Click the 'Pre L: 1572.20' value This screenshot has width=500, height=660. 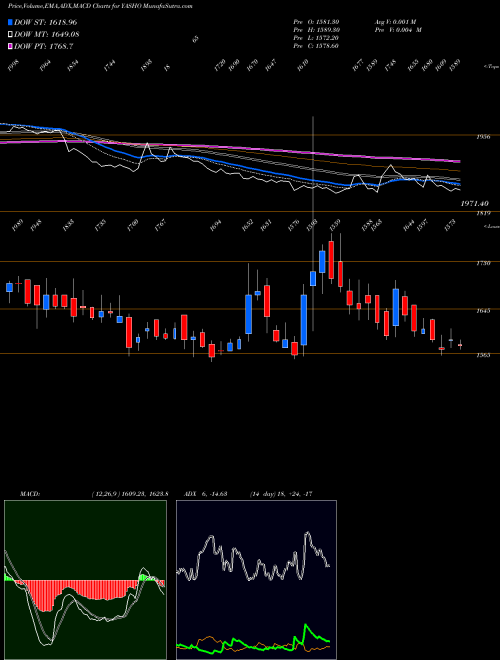(316, 38)
